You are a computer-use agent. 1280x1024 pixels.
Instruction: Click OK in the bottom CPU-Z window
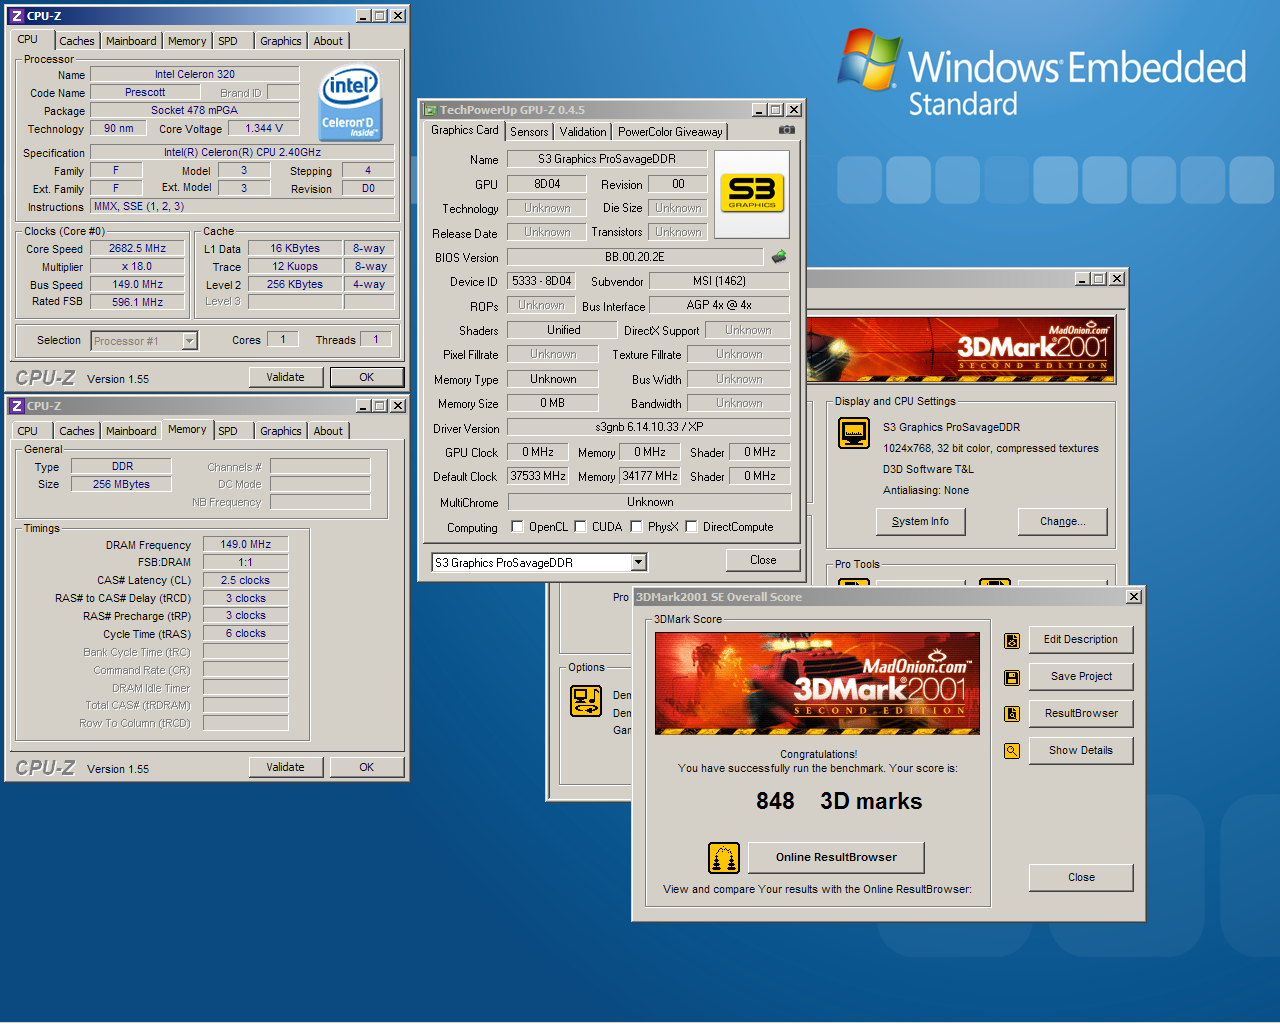pyautogui.click(x=367, y=767)
